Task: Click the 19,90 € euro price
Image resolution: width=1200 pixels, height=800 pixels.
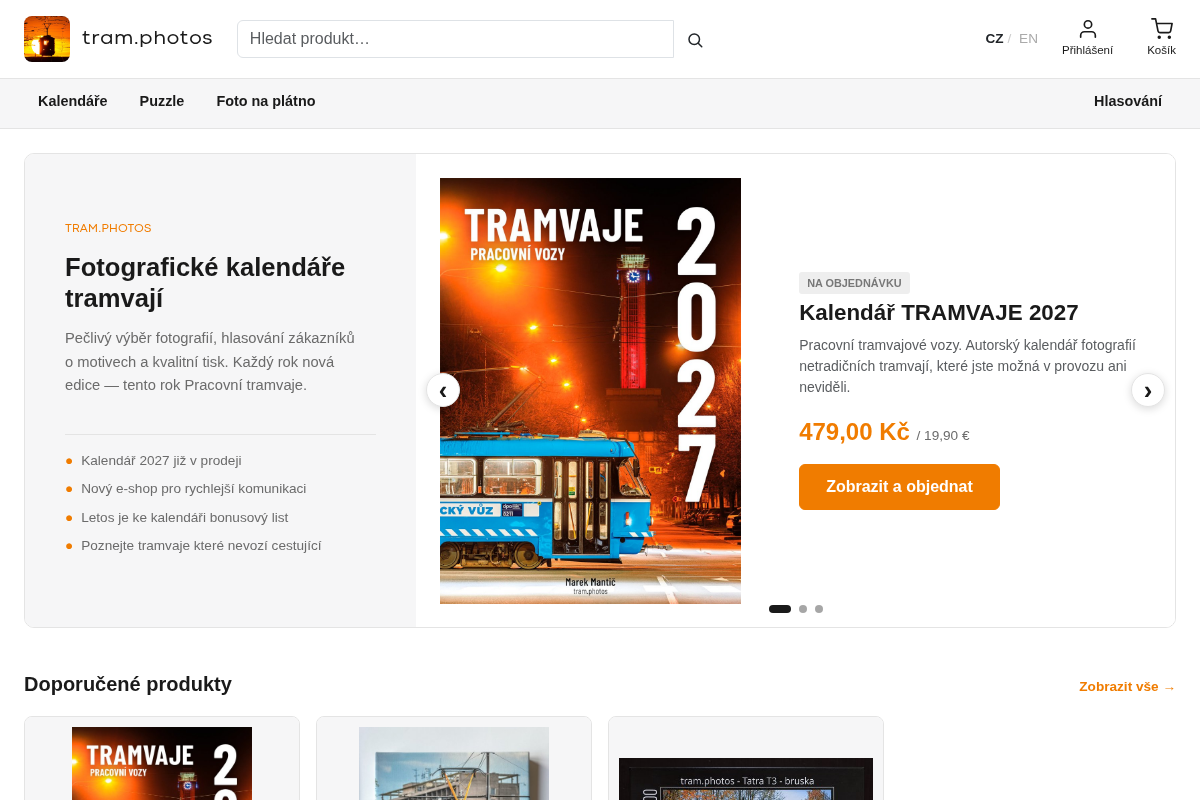Action: pyautogui.click(x=947, y=436)
